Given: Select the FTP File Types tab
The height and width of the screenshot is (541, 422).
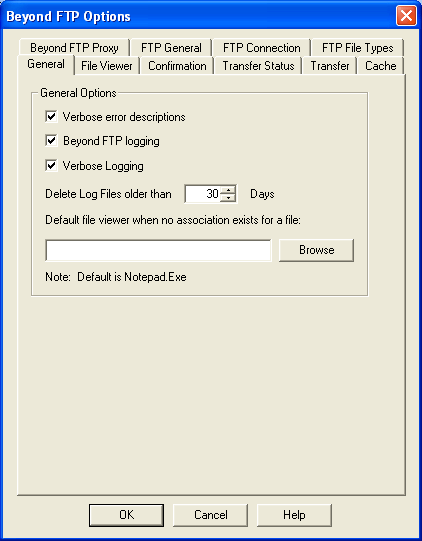Looking at the screenshot, I should (357, 48).
